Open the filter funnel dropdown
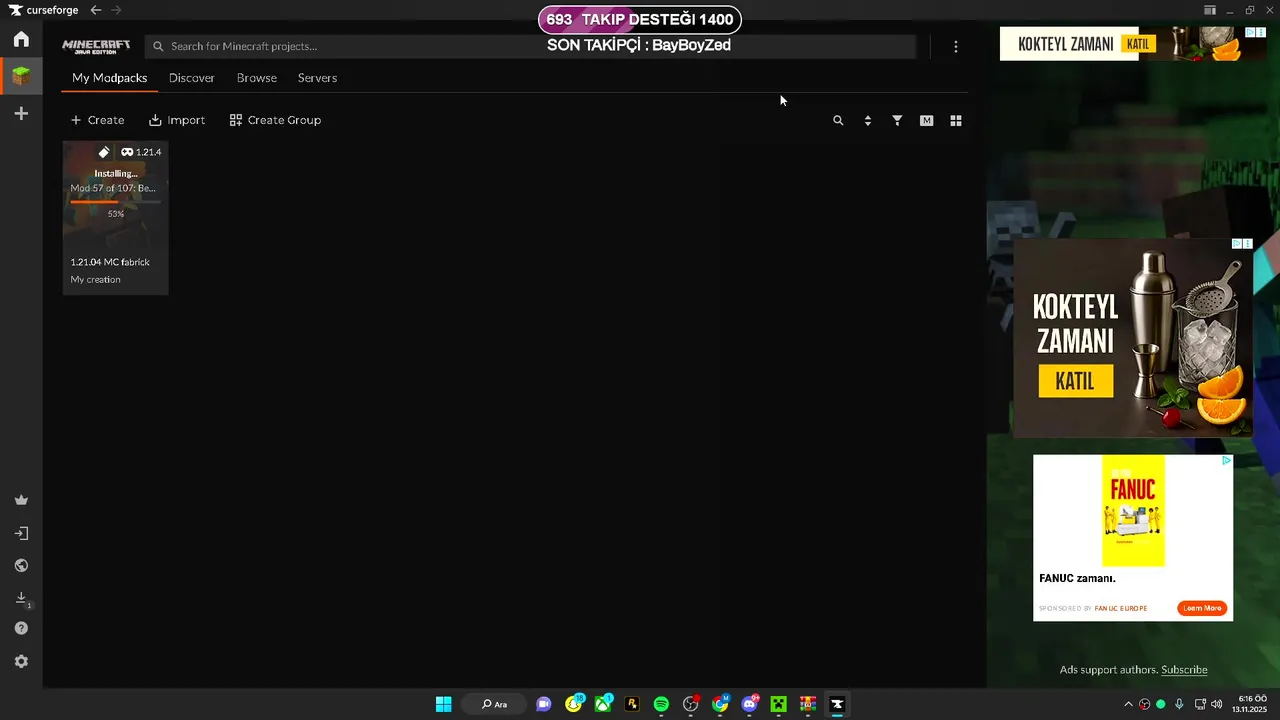The image size is (1280, 720). click(x=897, y=120)
